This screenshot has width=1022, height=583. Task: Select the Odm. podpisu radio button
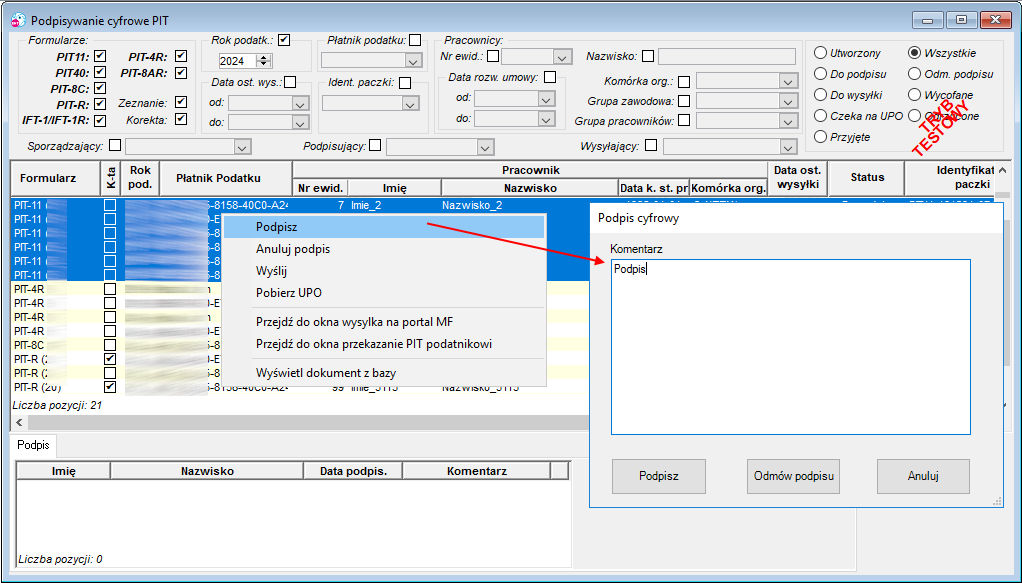point(914,74)
